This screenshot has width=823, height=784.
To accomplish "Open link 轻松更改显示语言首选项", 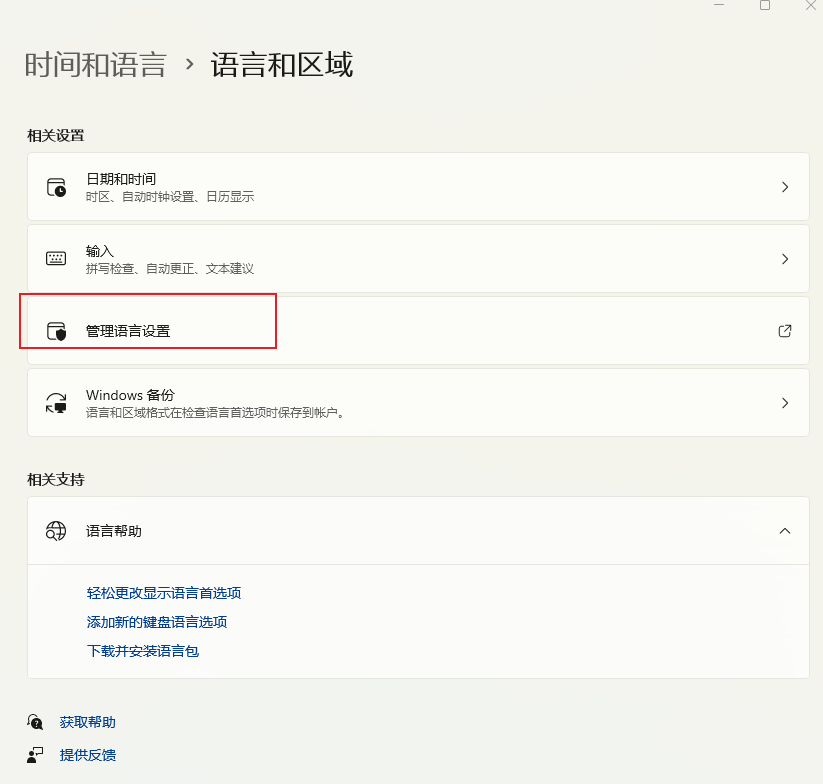I will (x=164, y=593).
